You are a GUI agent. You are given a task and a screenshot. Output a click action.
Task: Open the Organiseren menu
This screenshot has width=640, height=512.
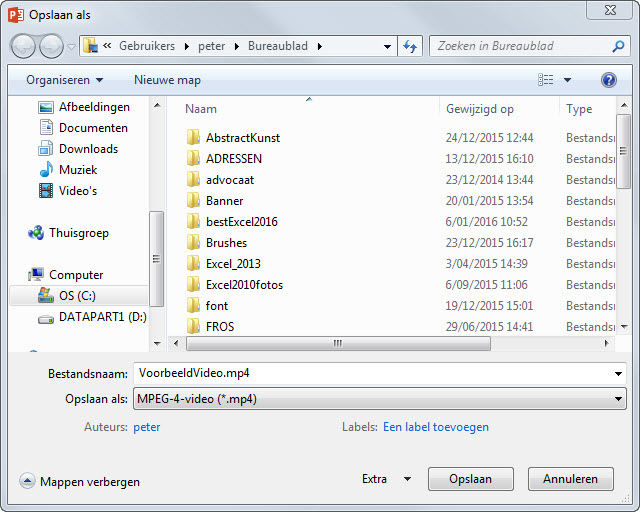tap(64, 80)
